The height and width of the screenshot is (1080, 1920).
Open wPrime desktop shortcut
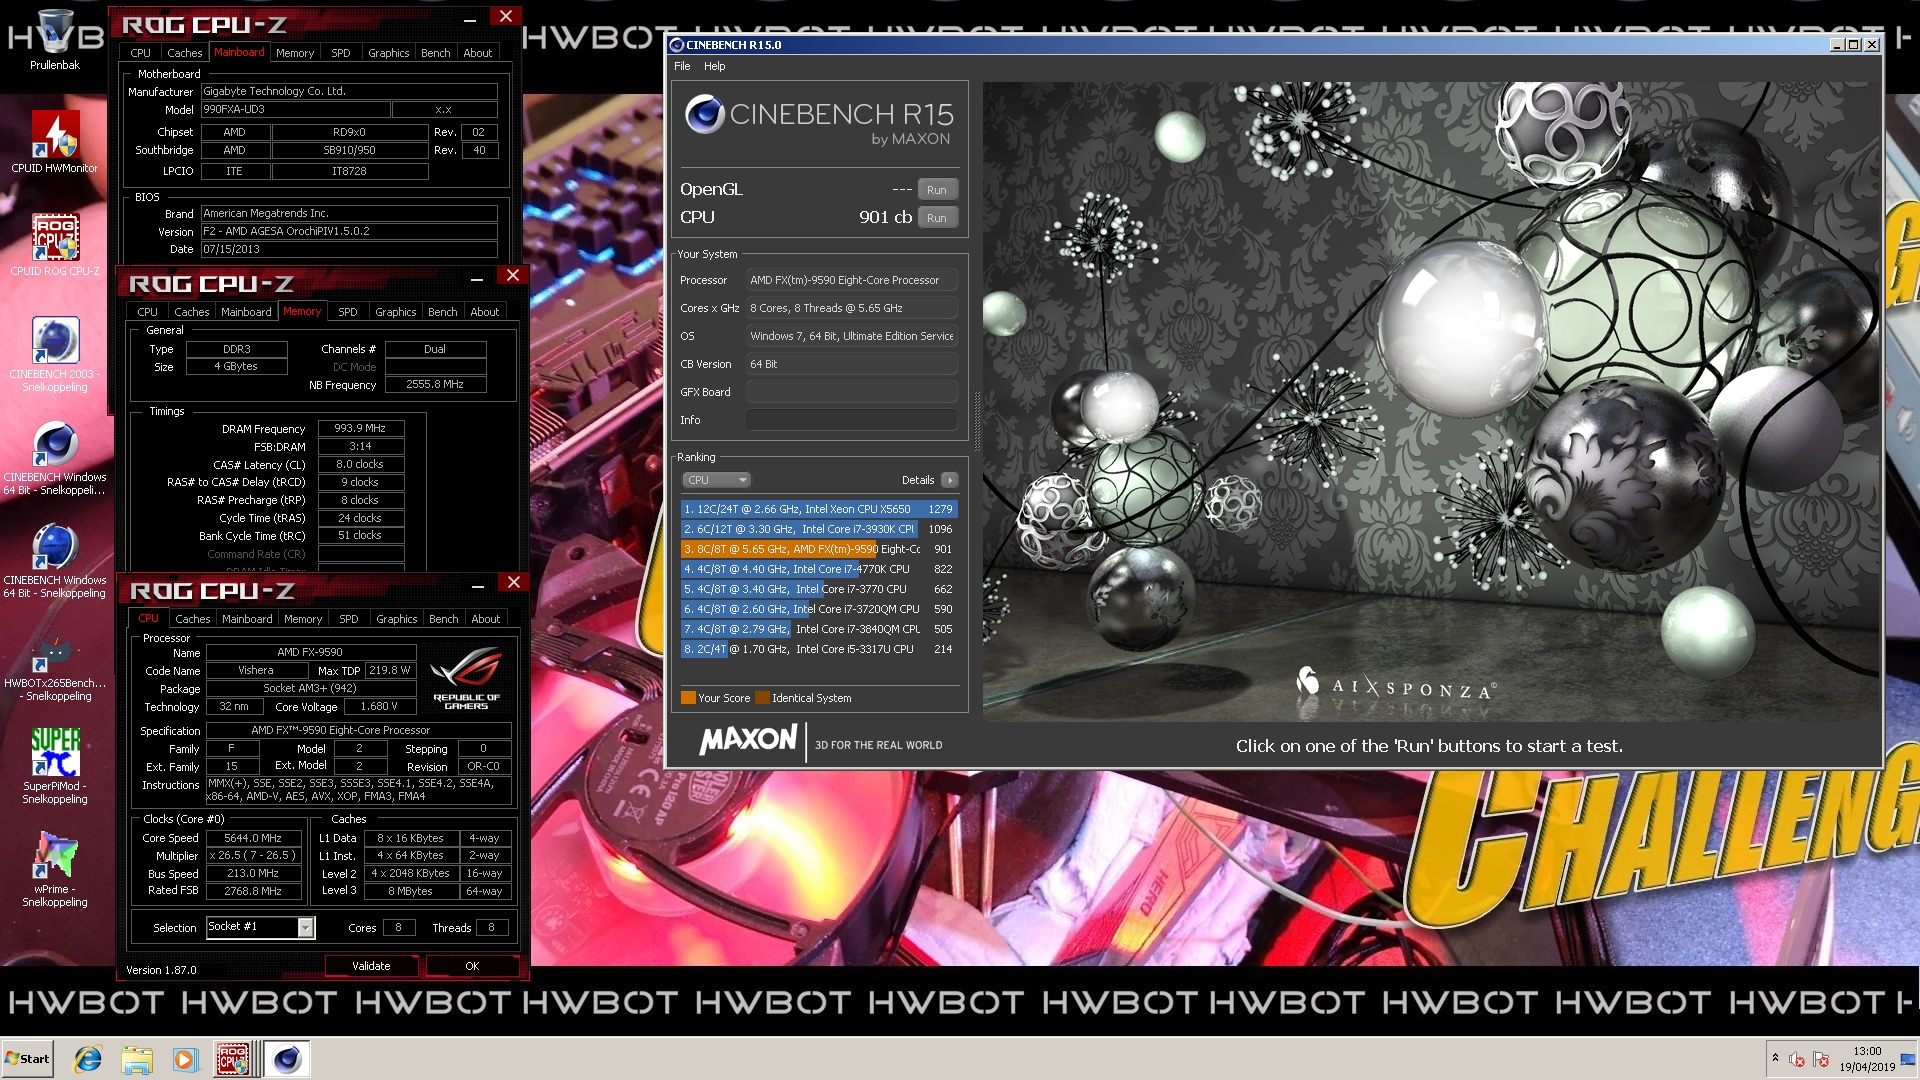click(55, 869)
